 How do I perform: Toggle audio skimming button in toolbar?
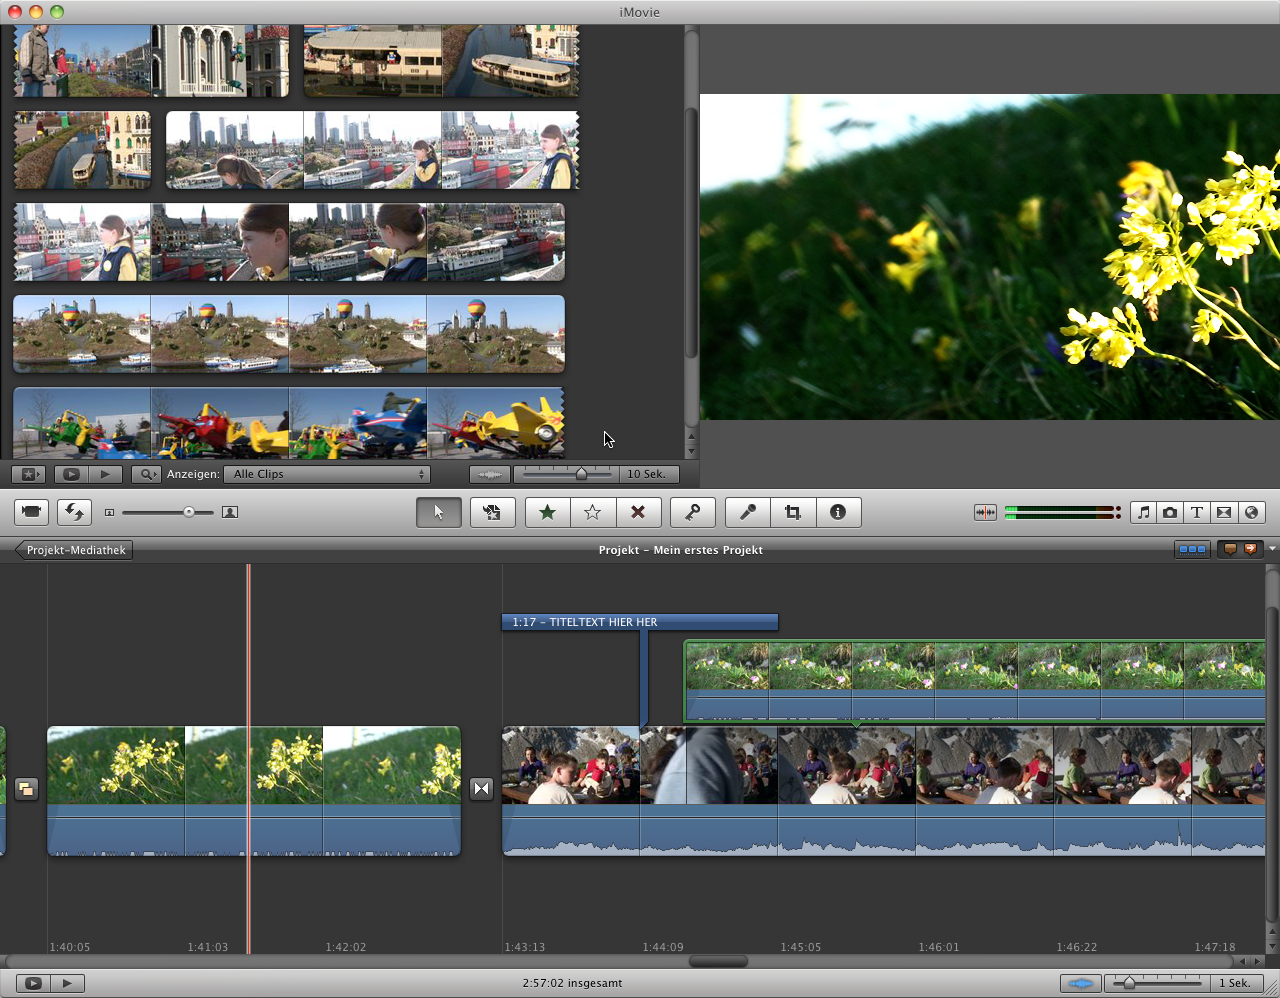point(985,512)
